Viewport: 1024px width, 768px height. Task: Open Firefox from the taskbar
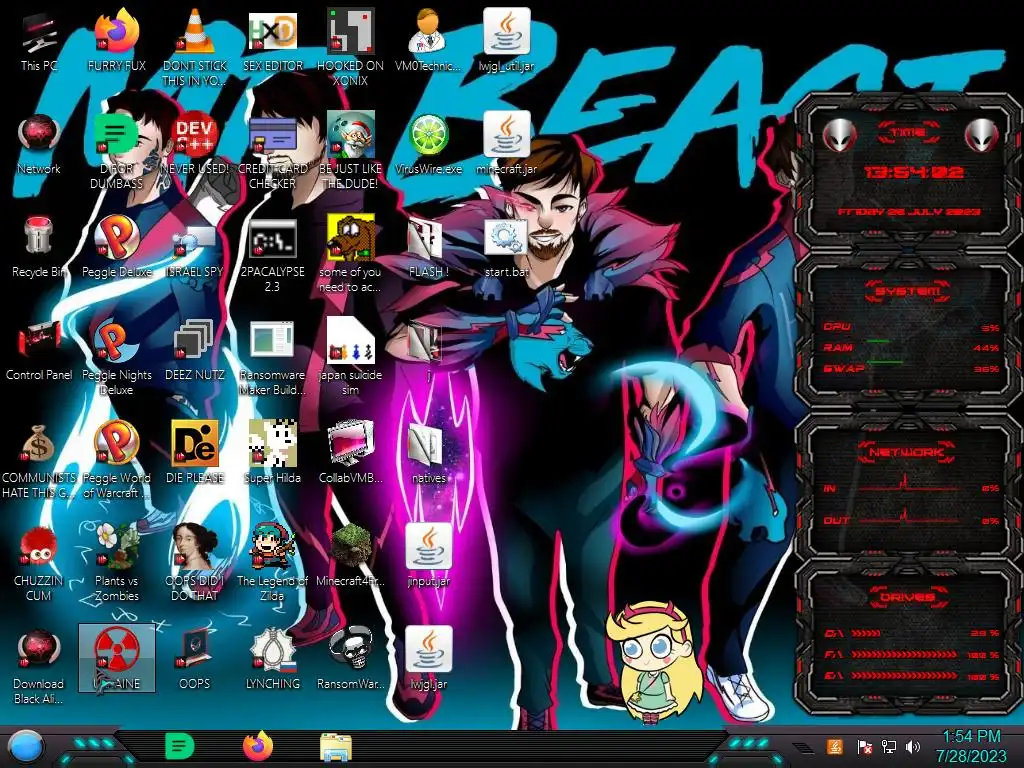pyautogui.click(x=258, y=746)
